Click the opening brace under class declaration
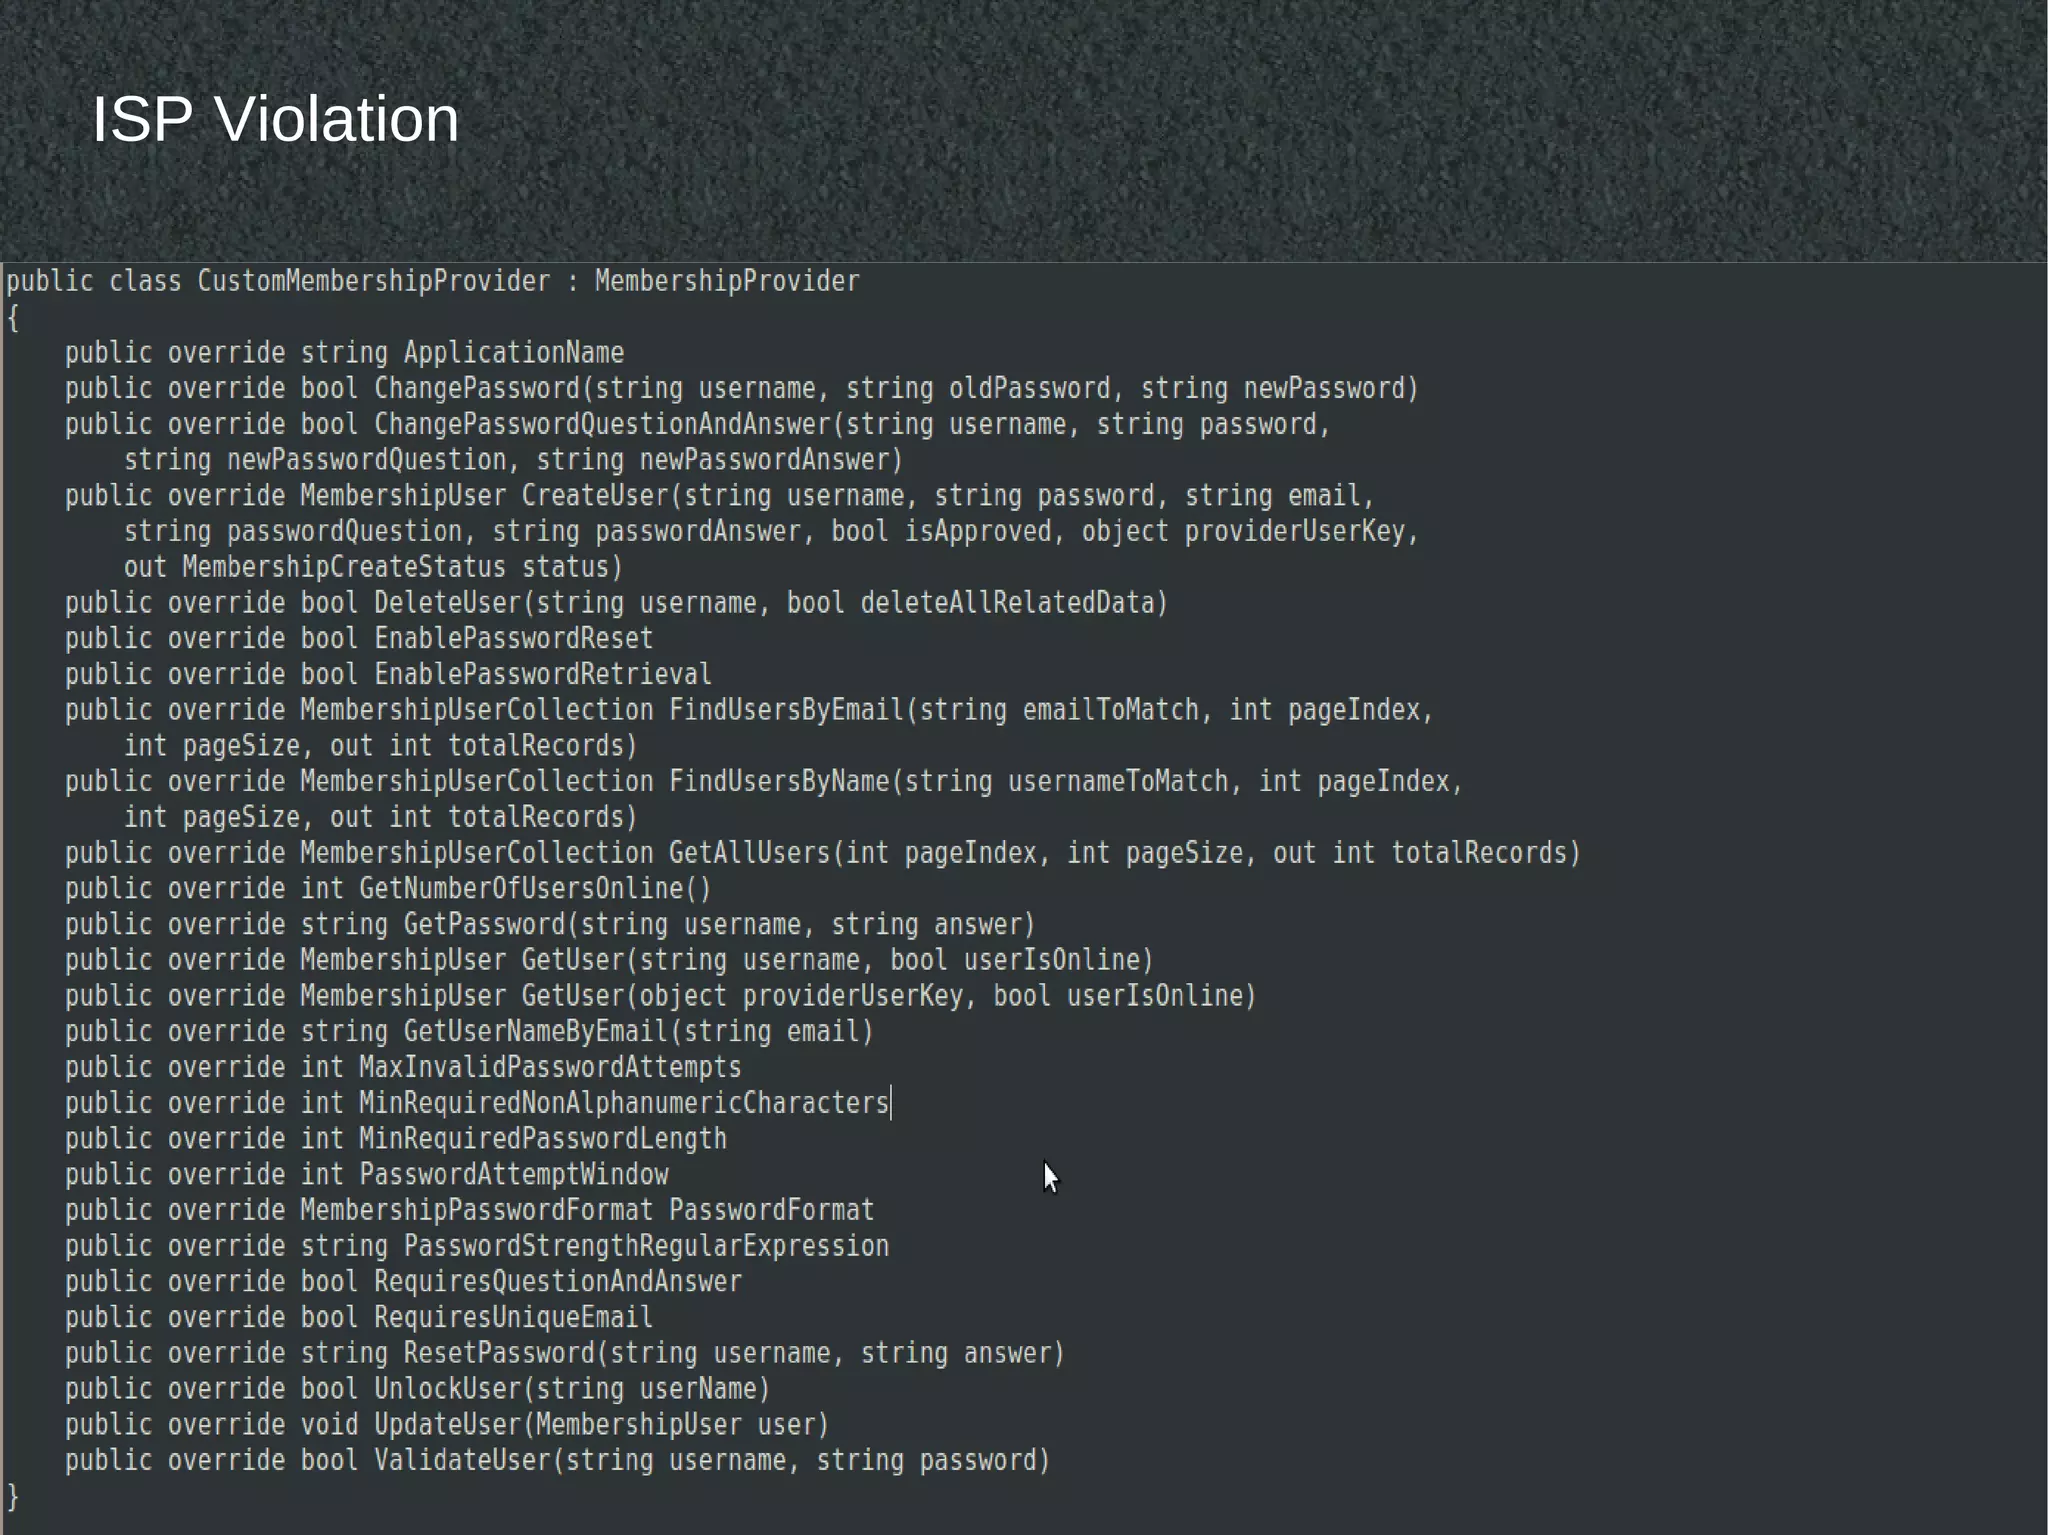This screenshot has height=1535, width=2048. point(13,318)
